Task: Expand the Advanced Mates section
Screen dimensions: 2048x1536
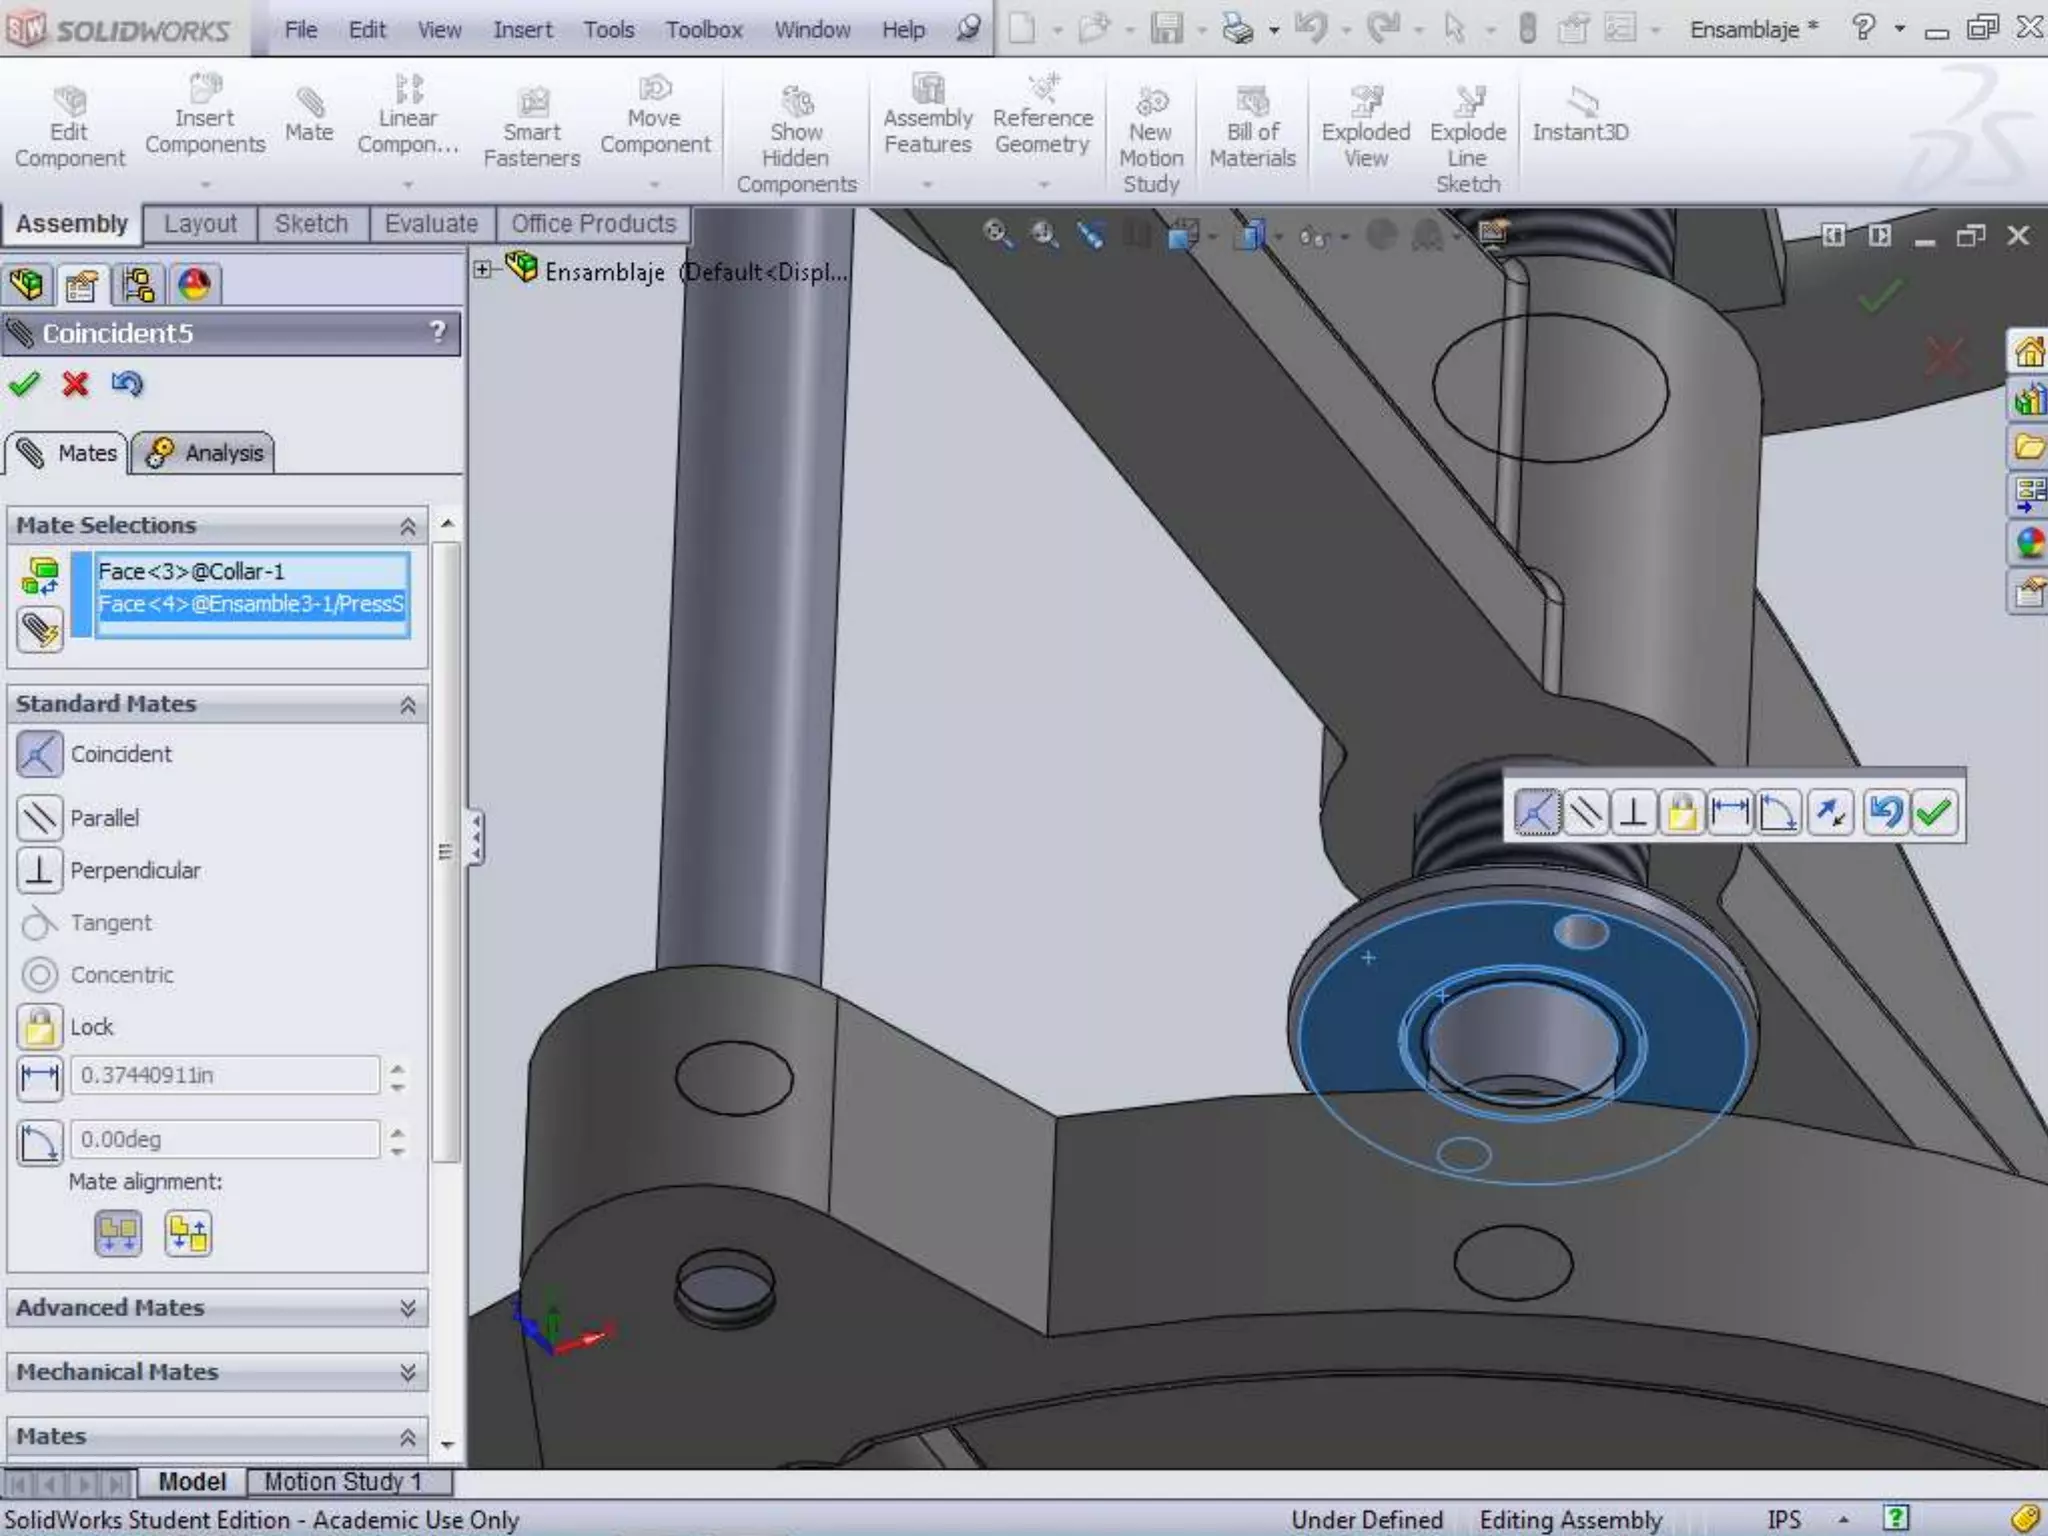Action: pyautogui.click(x=407, y=1308)
